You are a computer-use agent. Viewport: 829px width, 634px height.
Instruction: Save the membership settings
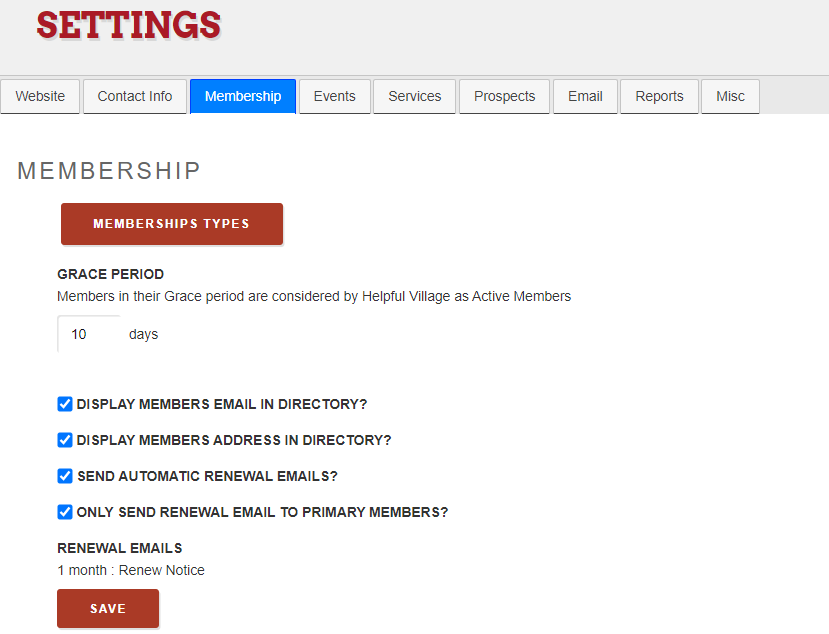point(107,608)
